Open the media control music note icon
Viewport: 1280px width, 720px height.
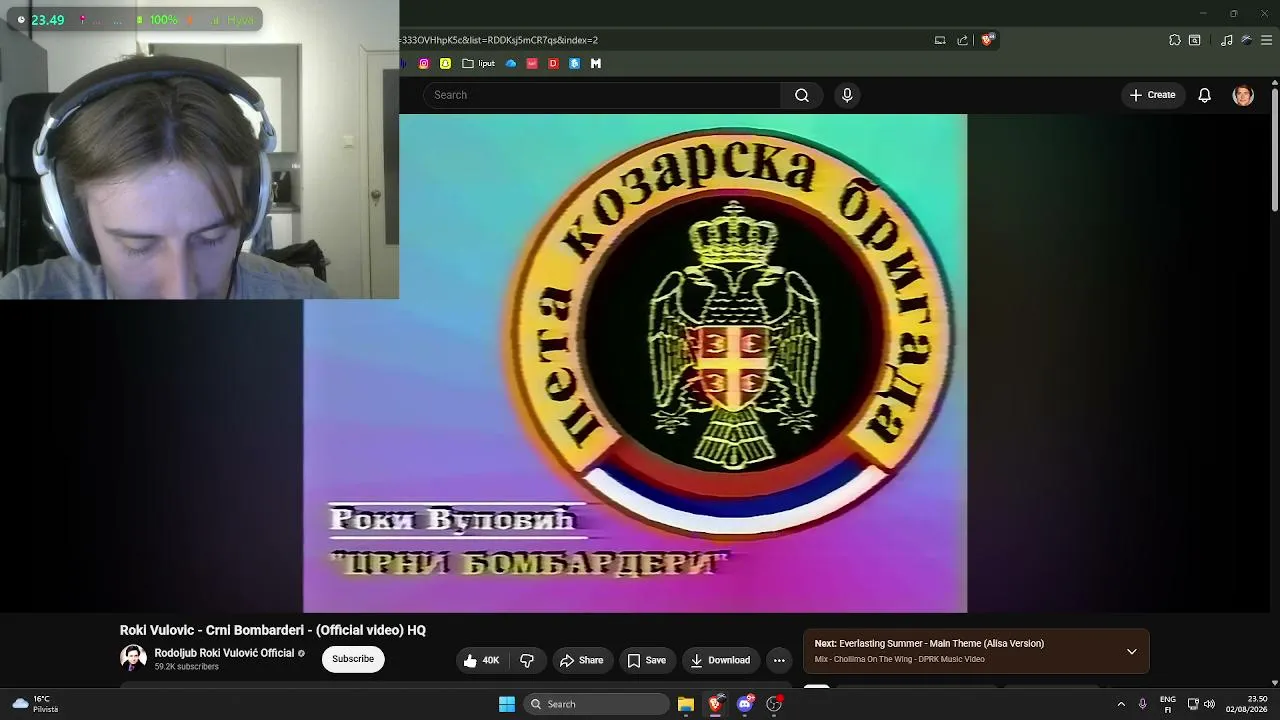[1227, 40]
